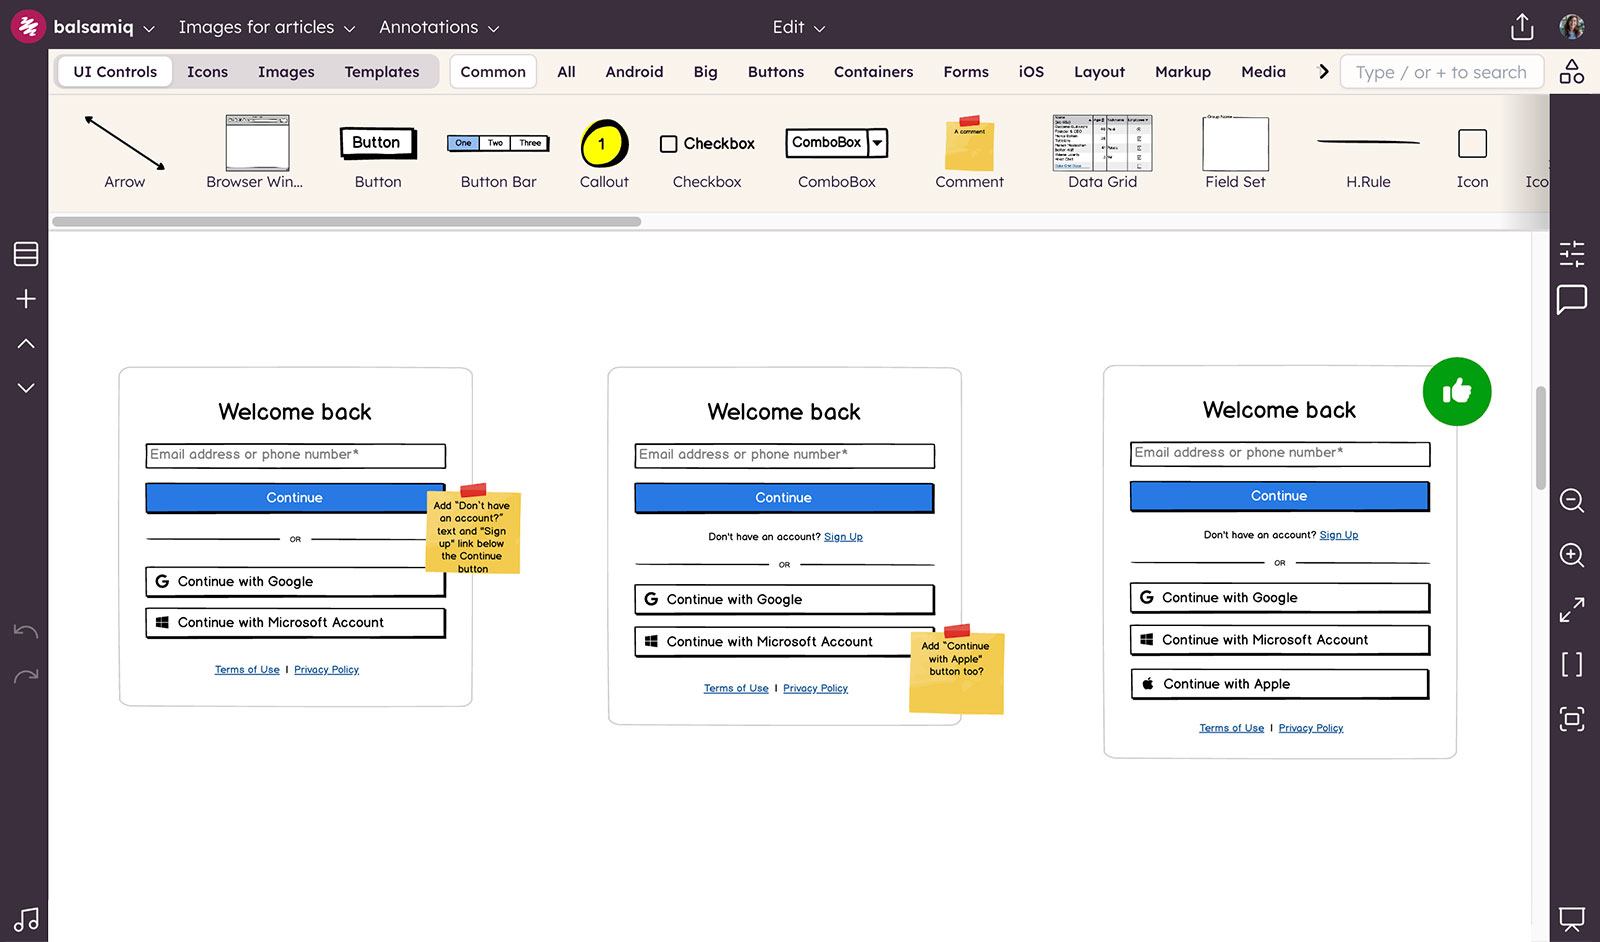Image resolution: width=1600 pixels, height=942 pixels.
Task: Click the Type / or + to search field
Action: 1441,71
